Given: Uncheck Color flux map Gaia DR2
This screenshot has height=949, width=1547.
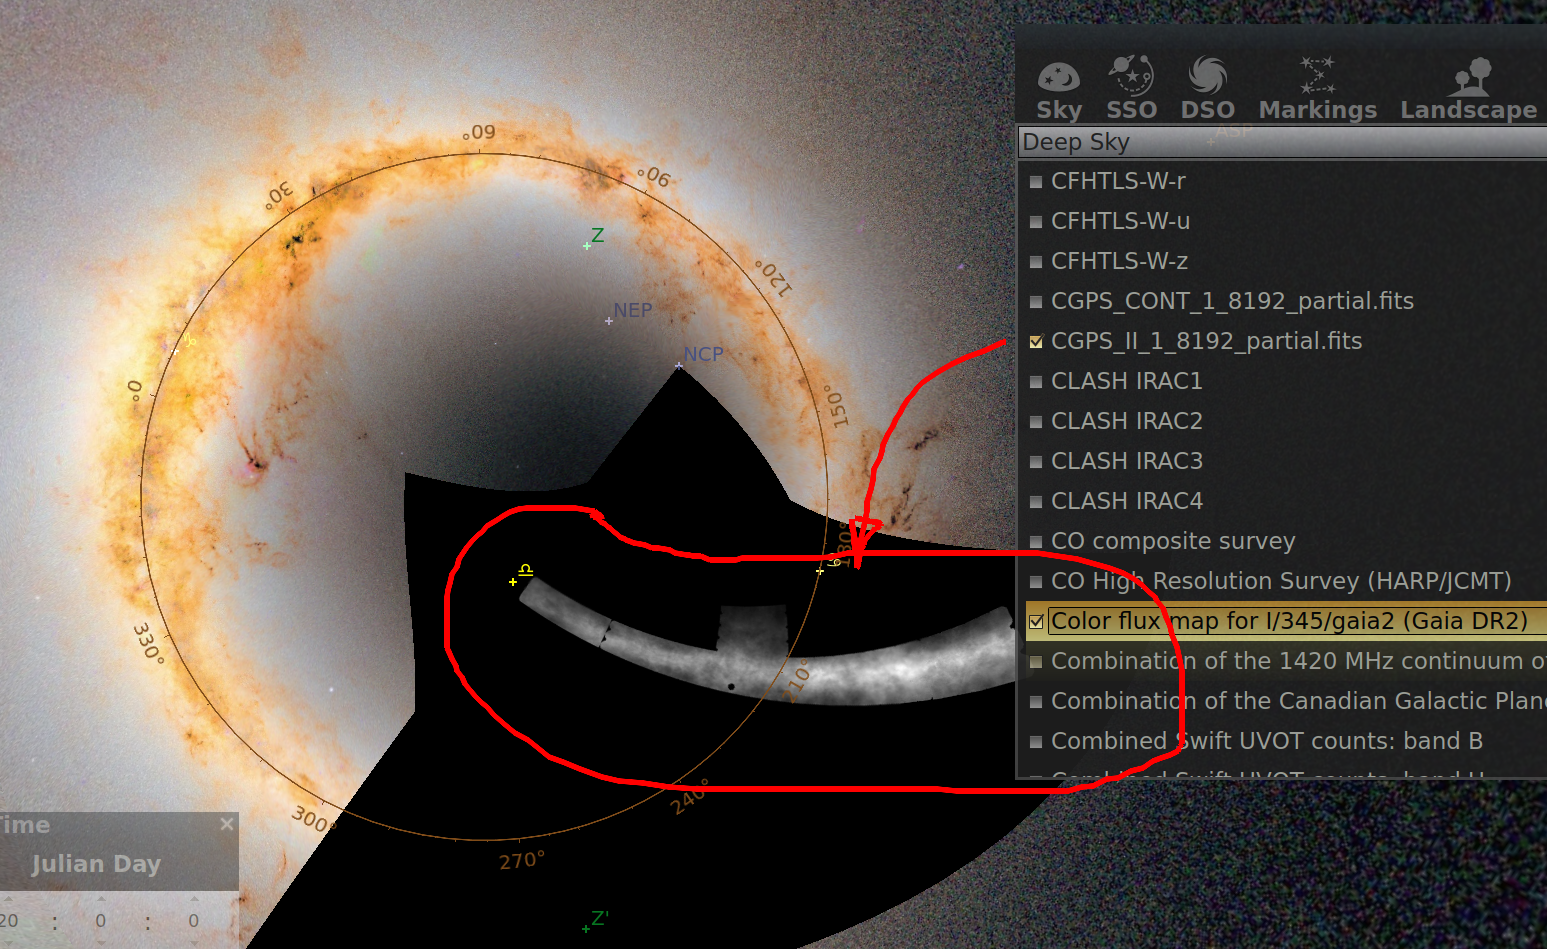Looking at the screenshot, I should coord(1036,622).
